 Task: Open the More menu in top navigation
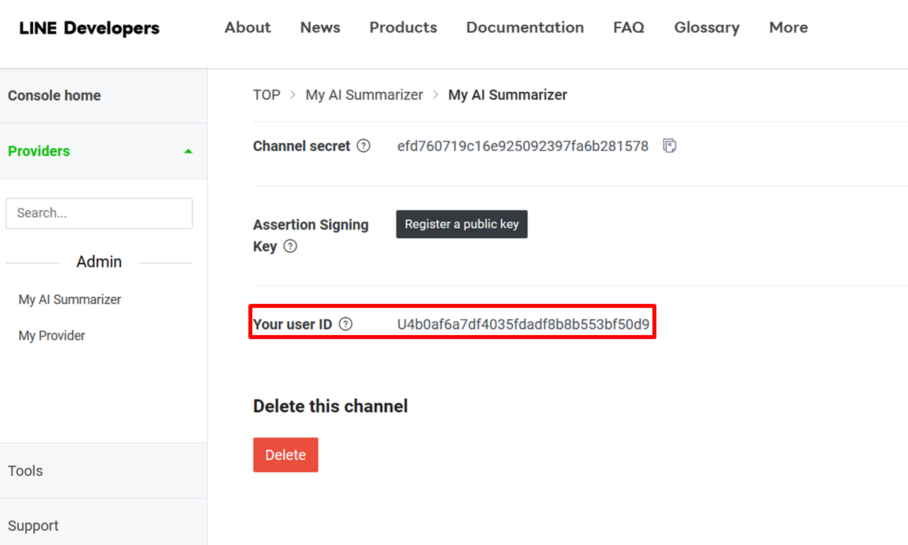788,28
